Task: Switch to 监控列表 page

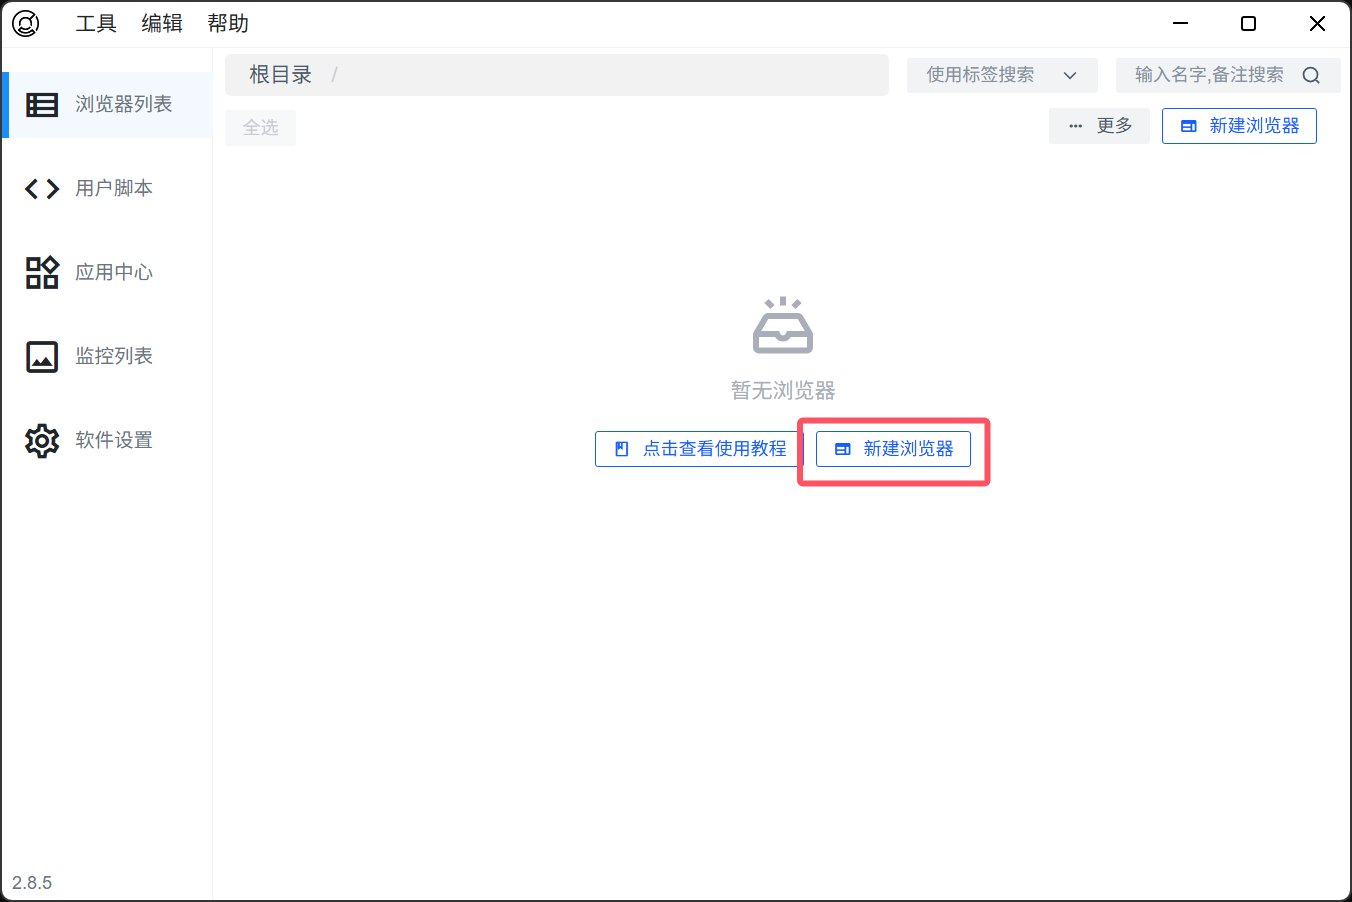Action: (x=107, y=356)
